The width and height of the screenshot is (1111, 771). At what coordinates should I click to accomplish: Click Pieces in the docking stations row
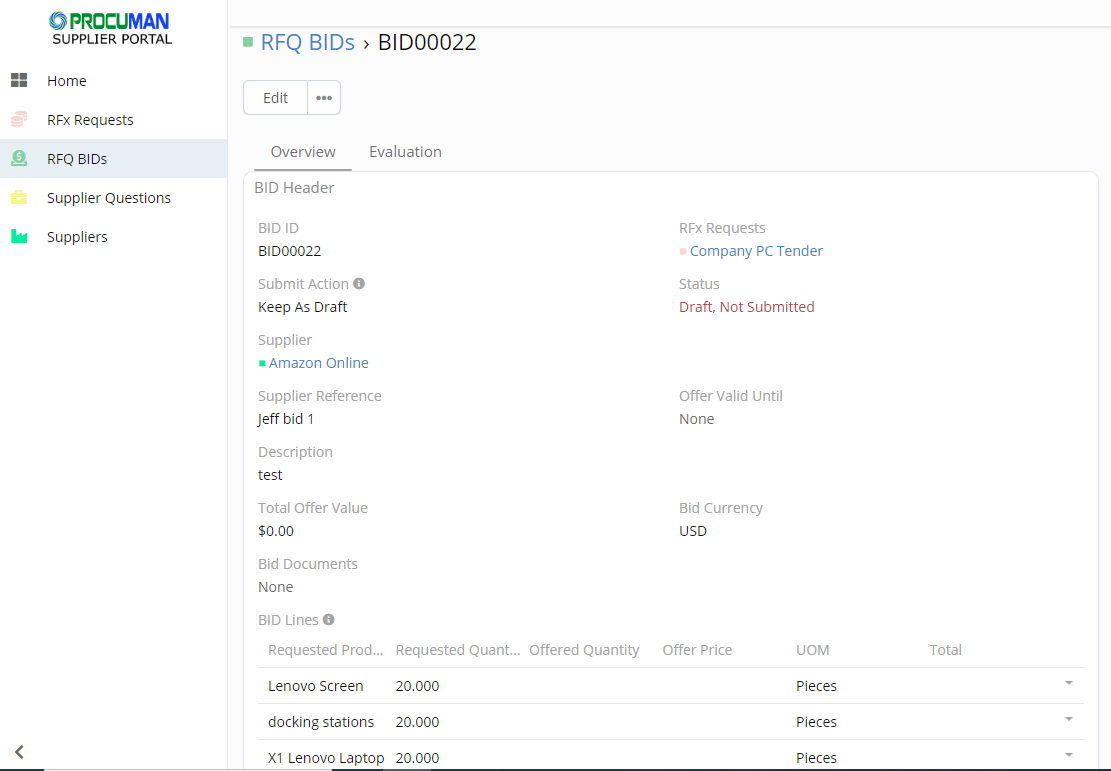816,722
